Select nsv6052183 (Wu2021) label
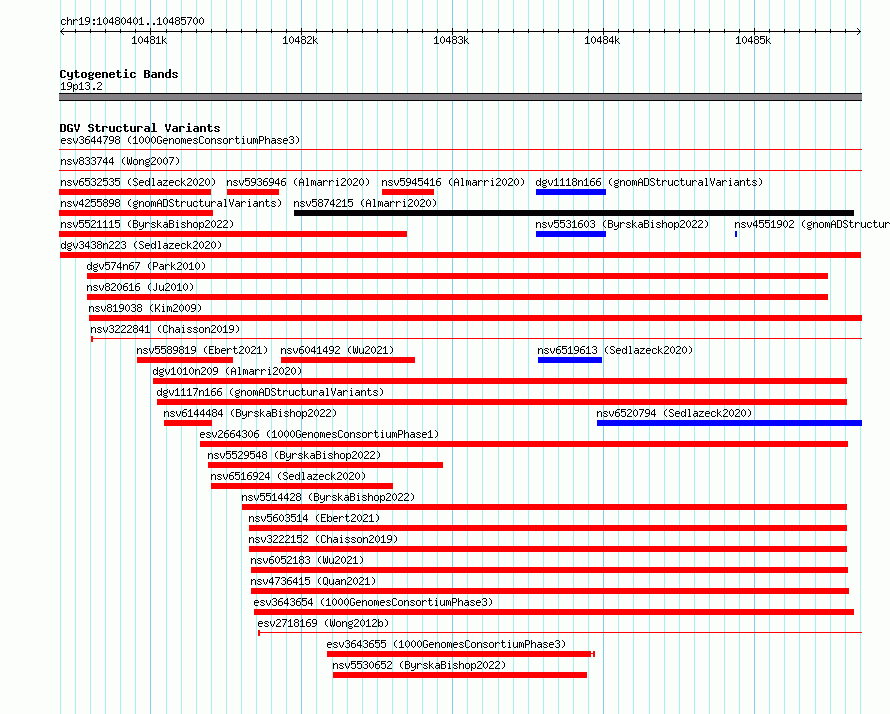Screen dimensions: 890x714 [307, 560]
